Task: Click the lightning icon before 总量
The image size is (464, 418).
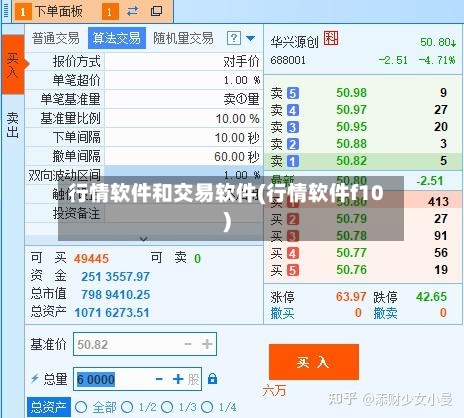Action: point(35,379)
